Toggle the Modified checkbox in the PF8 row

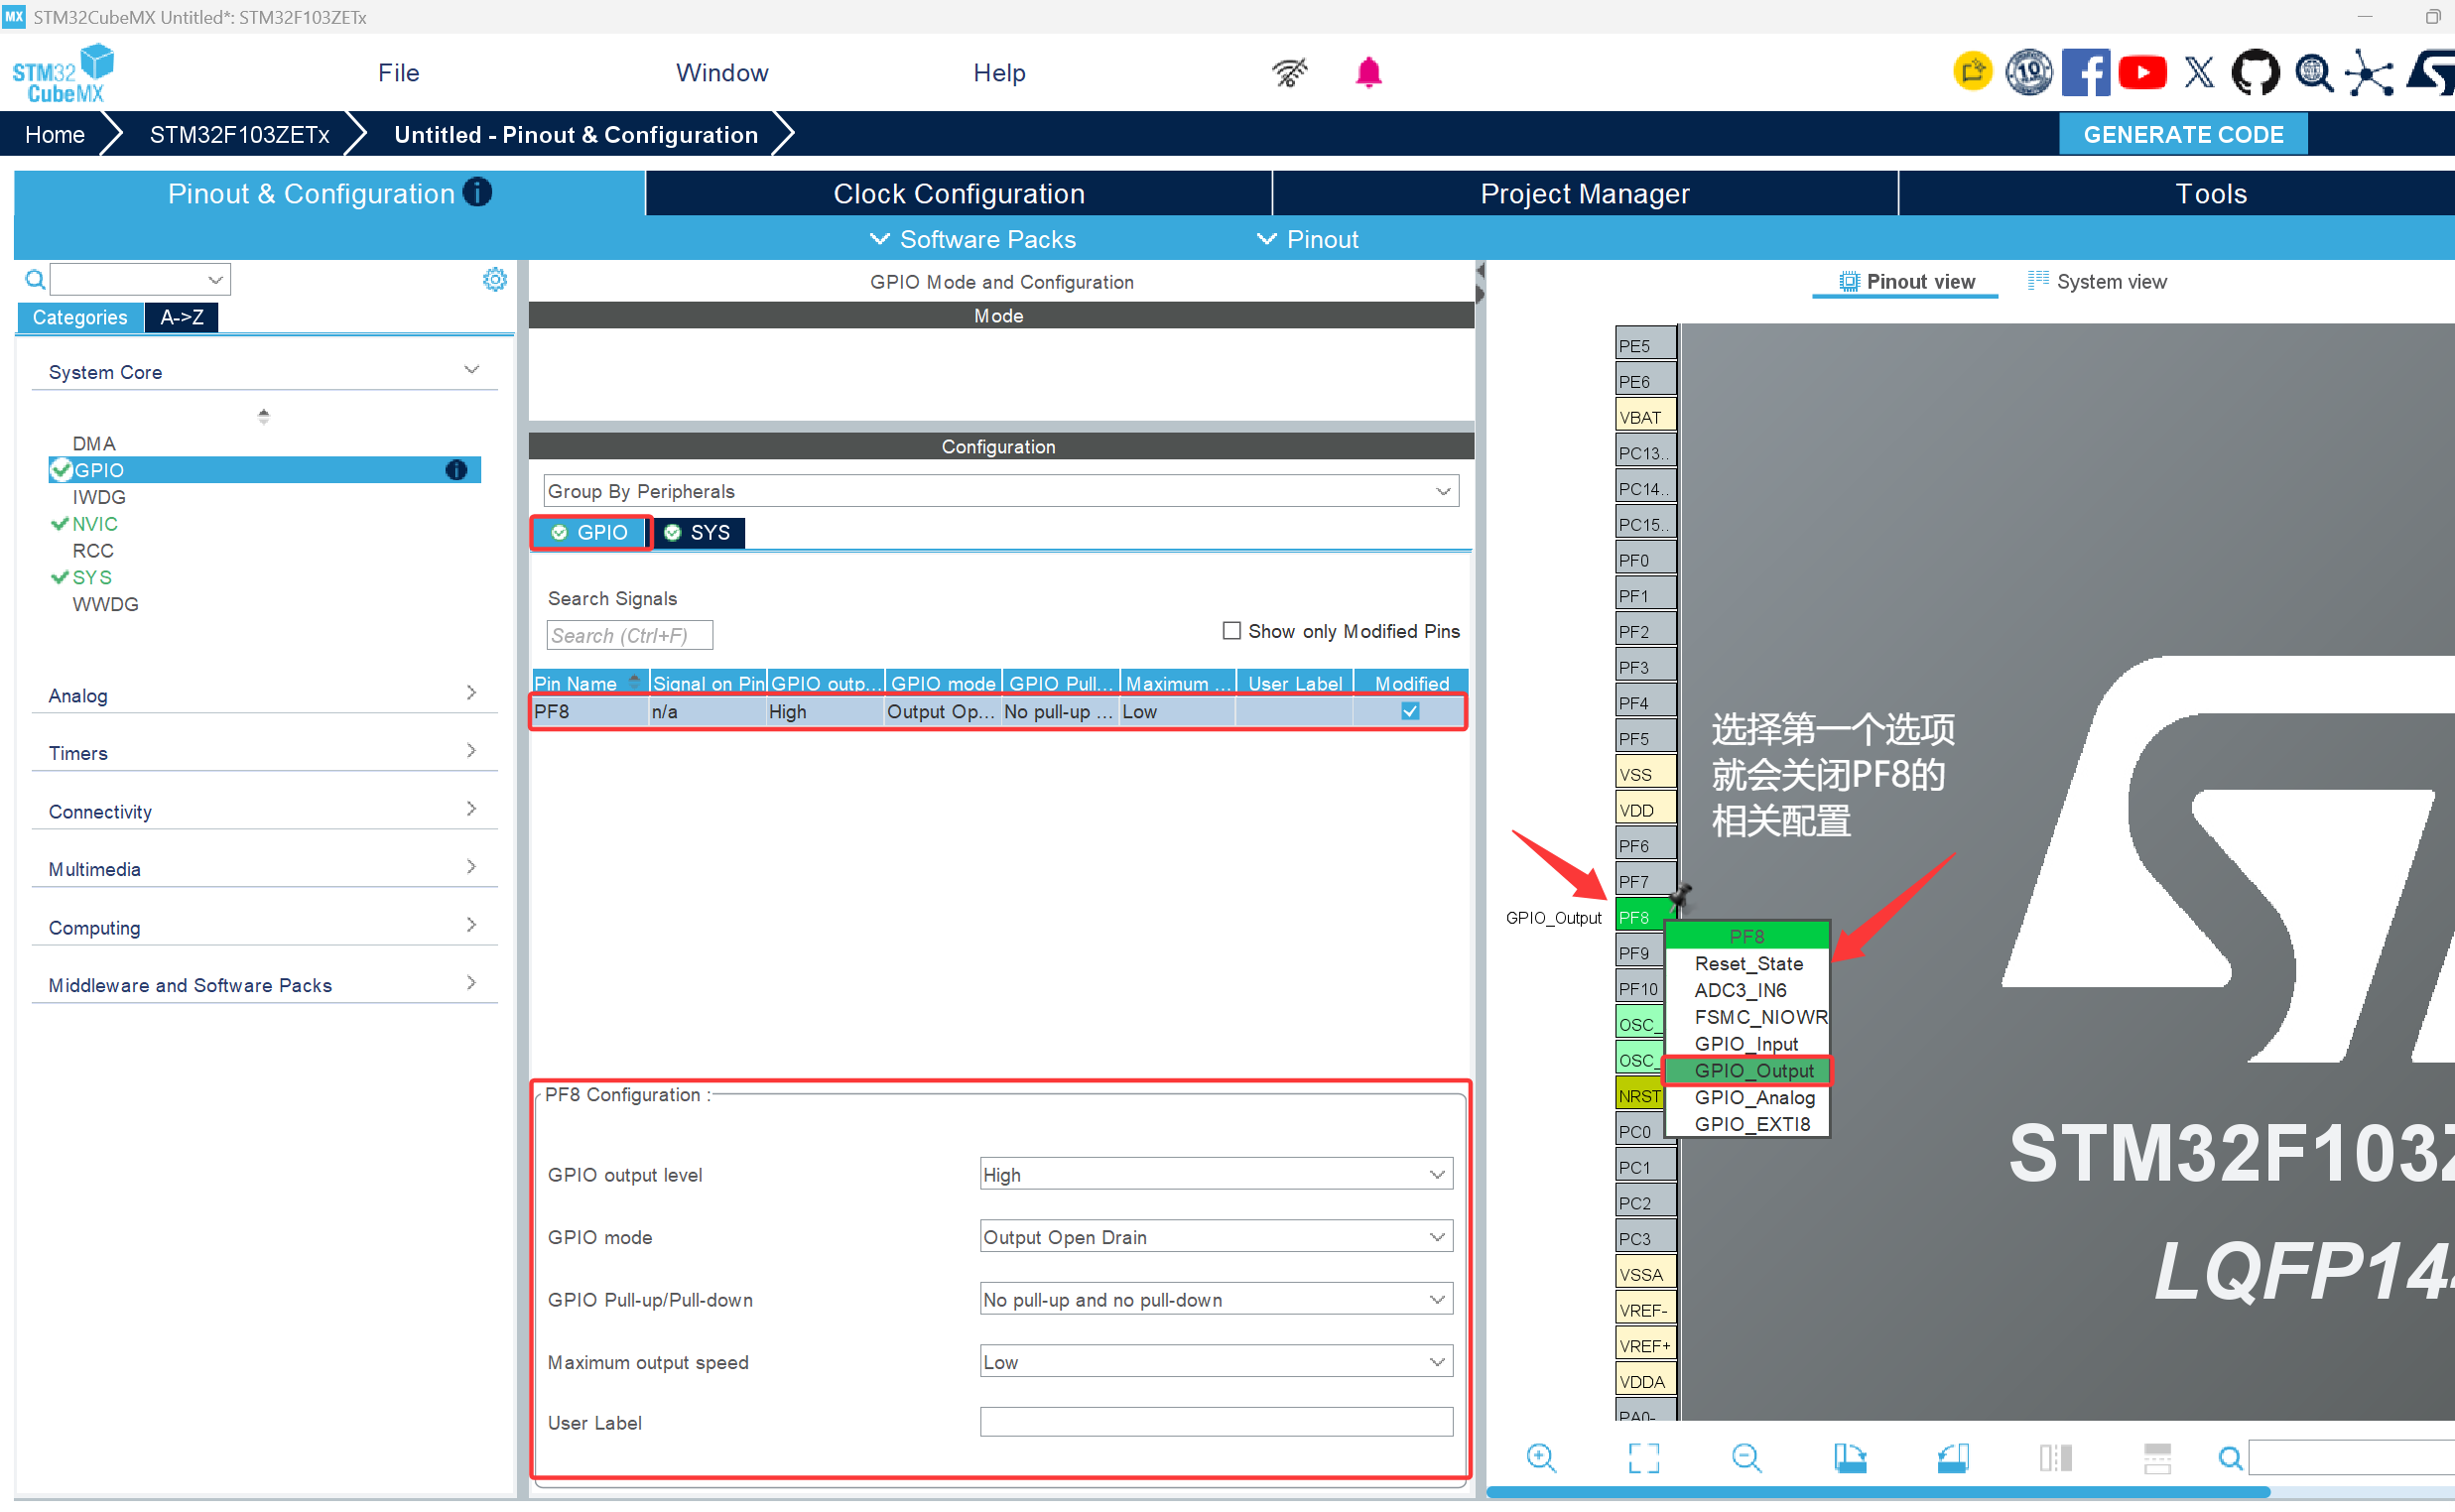click(x=1410, y=711)
